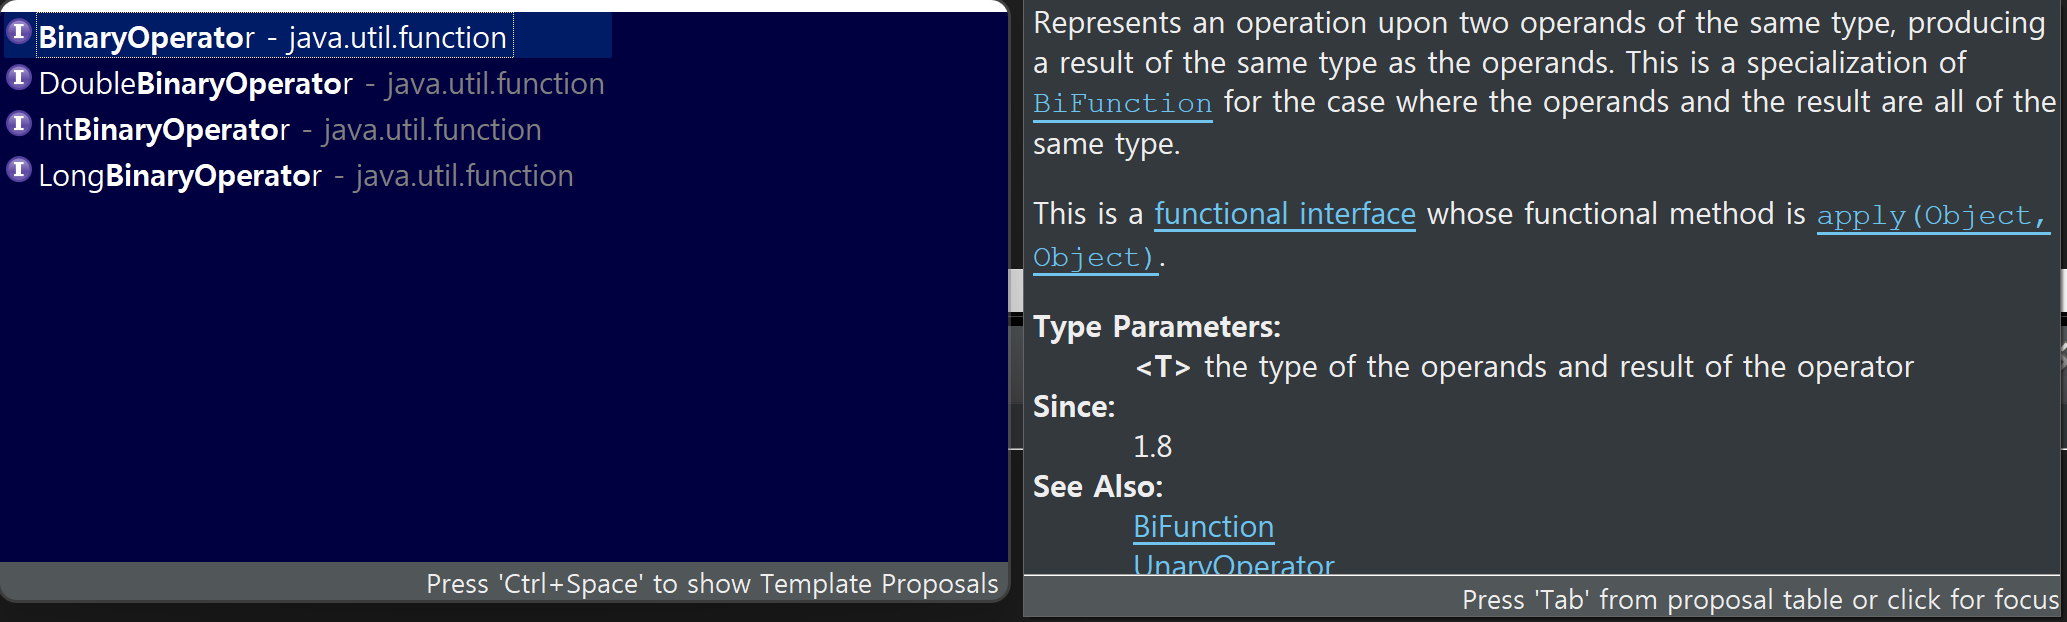
Task: Open the BiFunction link in the description
Action: point(1122,104)
